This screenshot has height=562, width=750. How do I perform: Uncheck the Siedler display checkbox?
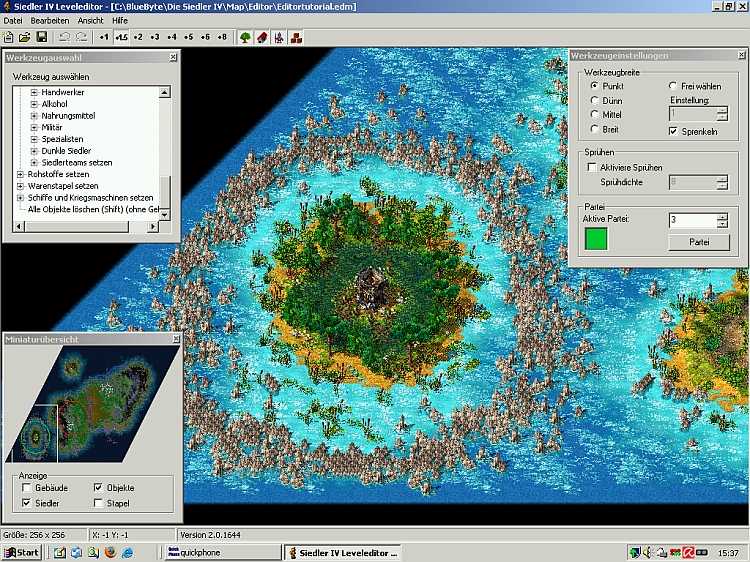(x=27, y=503)
